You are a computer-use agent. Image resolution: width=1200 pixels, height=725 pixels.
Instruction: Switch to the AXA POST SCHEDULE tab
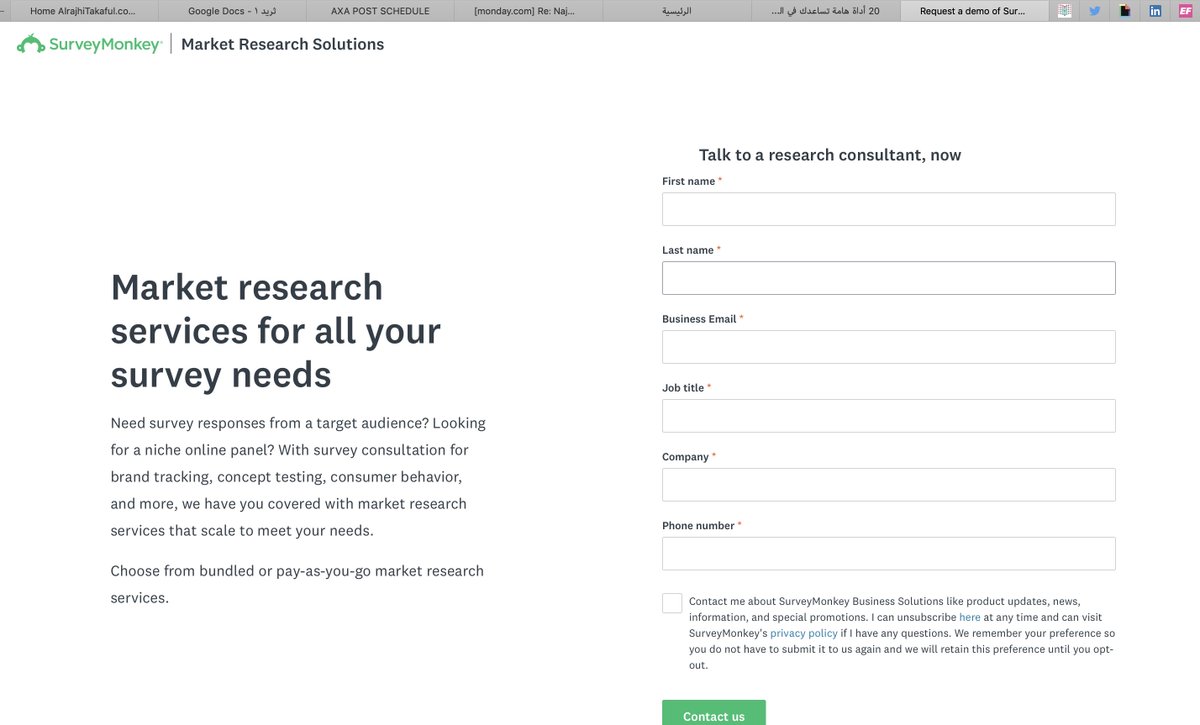click(380, 11)
